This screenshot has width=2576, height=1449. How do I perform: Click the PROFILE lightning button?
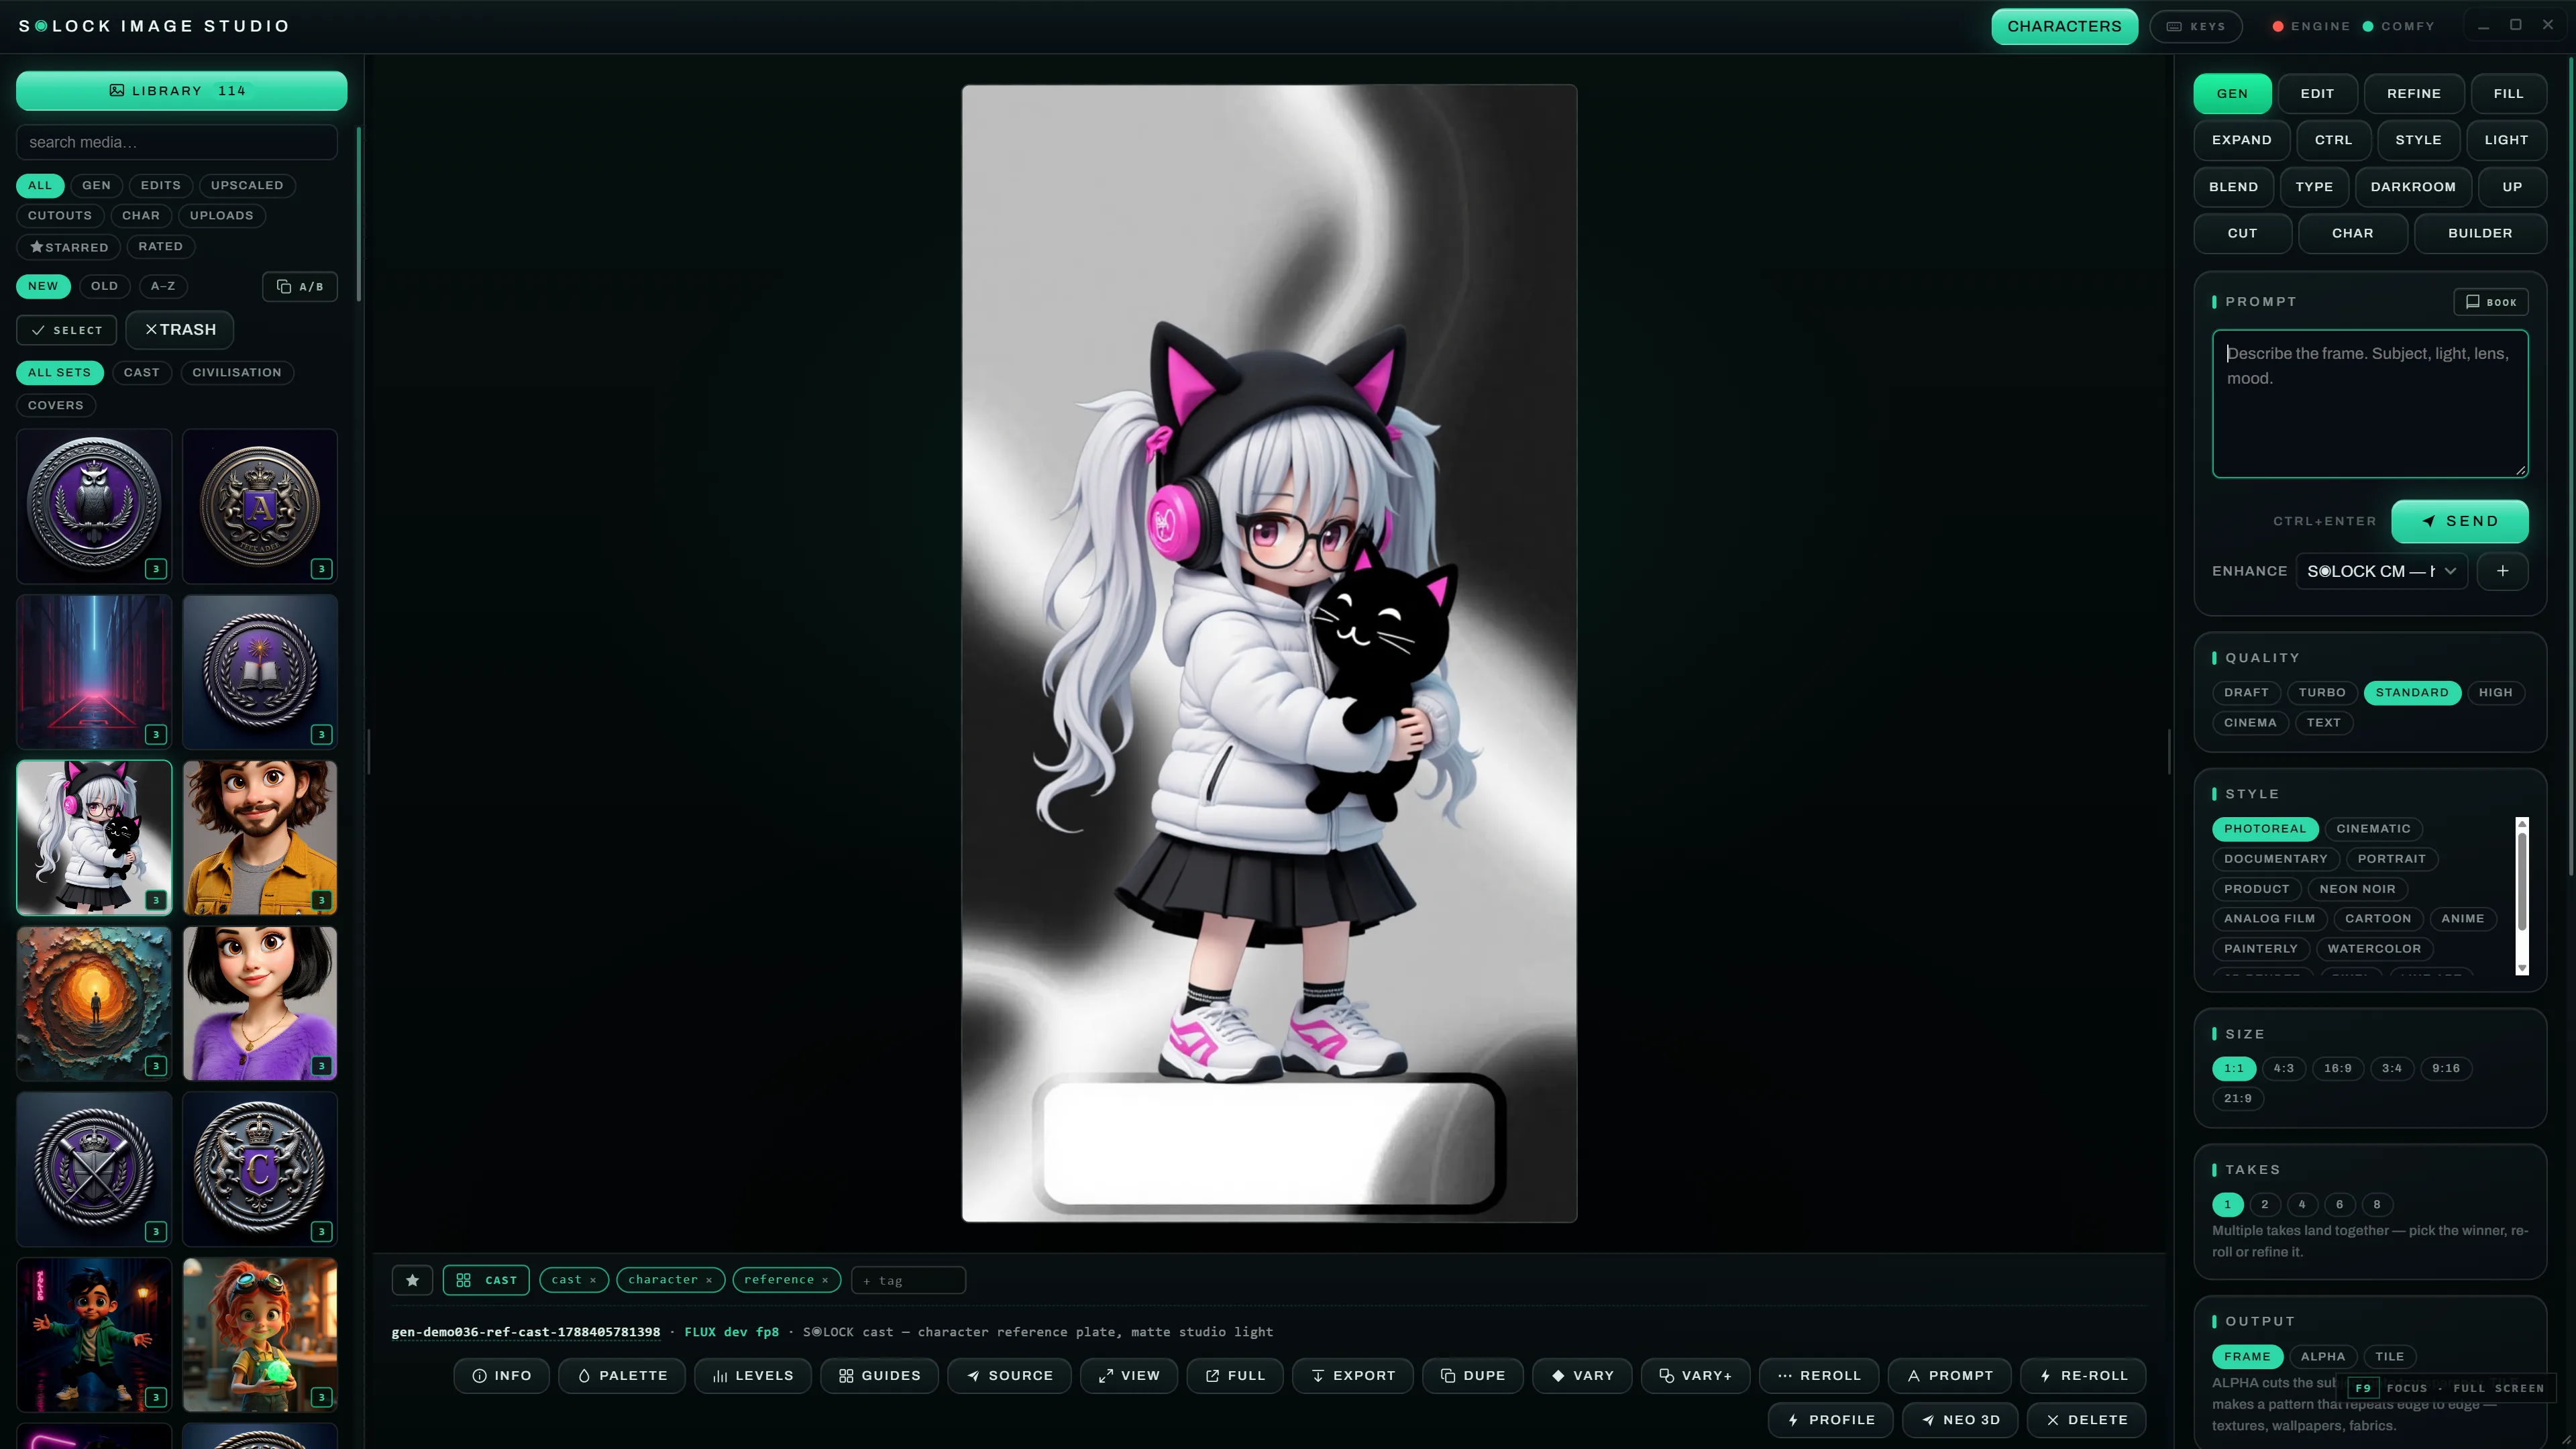click(x=1830, y=1420)
